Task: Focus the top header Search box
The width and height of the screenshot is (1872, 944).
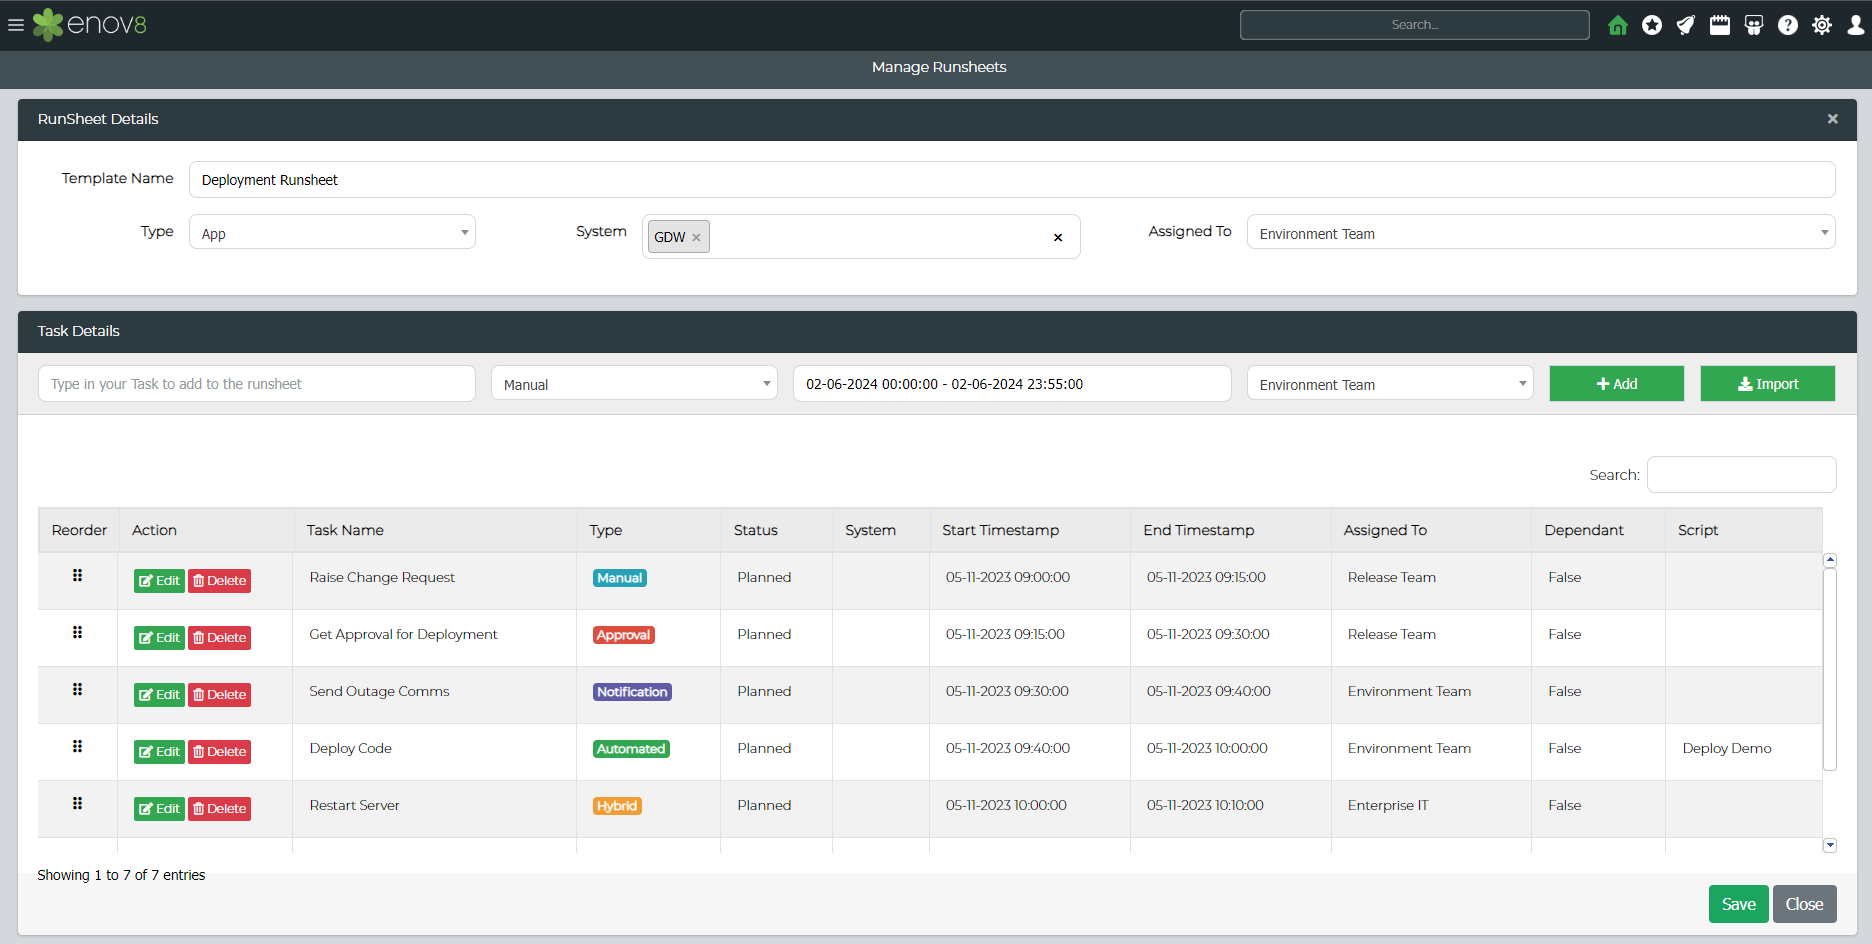Action: pos(1415,25)
